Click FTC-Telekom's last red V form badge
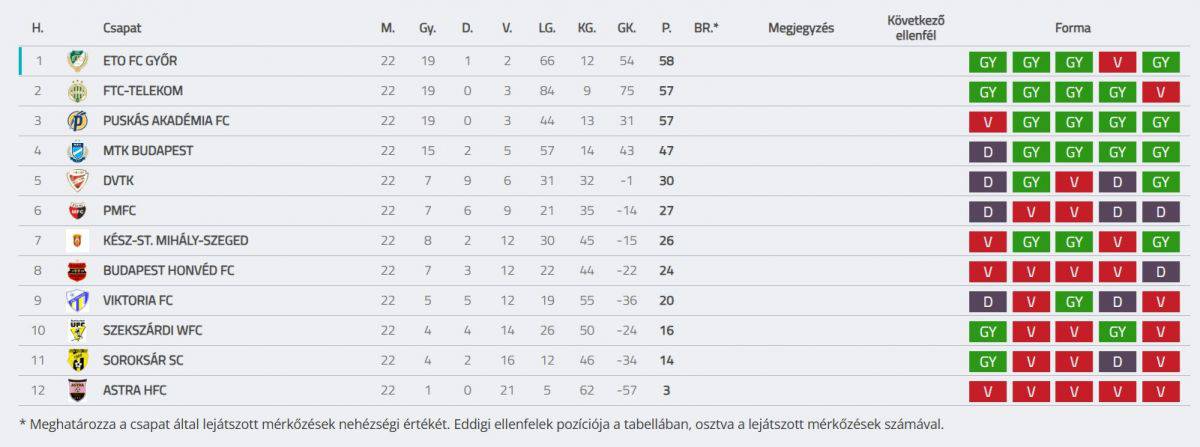This screenshot has width=1200, height=447. (1160, 91)
